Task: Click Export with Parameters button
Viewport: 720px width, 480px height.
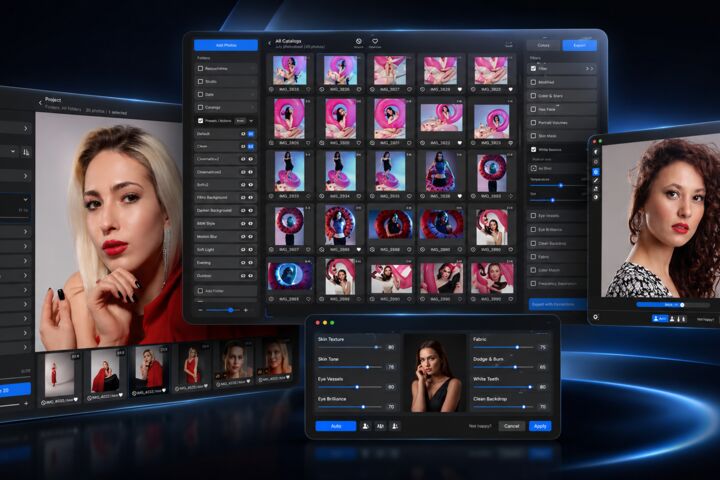Action: [557, 304]
